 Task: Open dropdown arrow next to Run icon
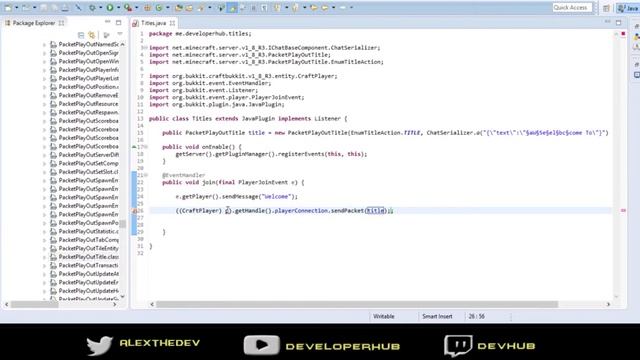[118, 8]
